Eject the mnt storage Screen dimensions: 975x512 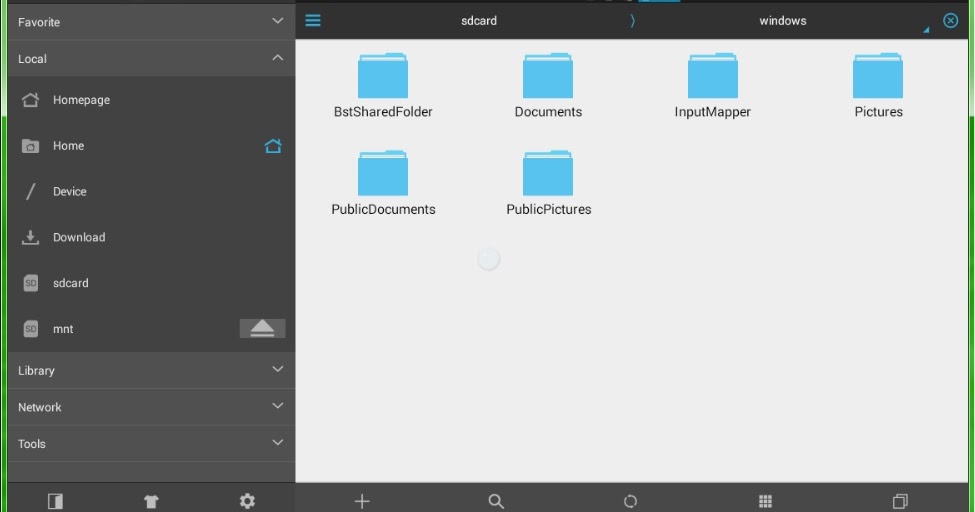(262, 328)
